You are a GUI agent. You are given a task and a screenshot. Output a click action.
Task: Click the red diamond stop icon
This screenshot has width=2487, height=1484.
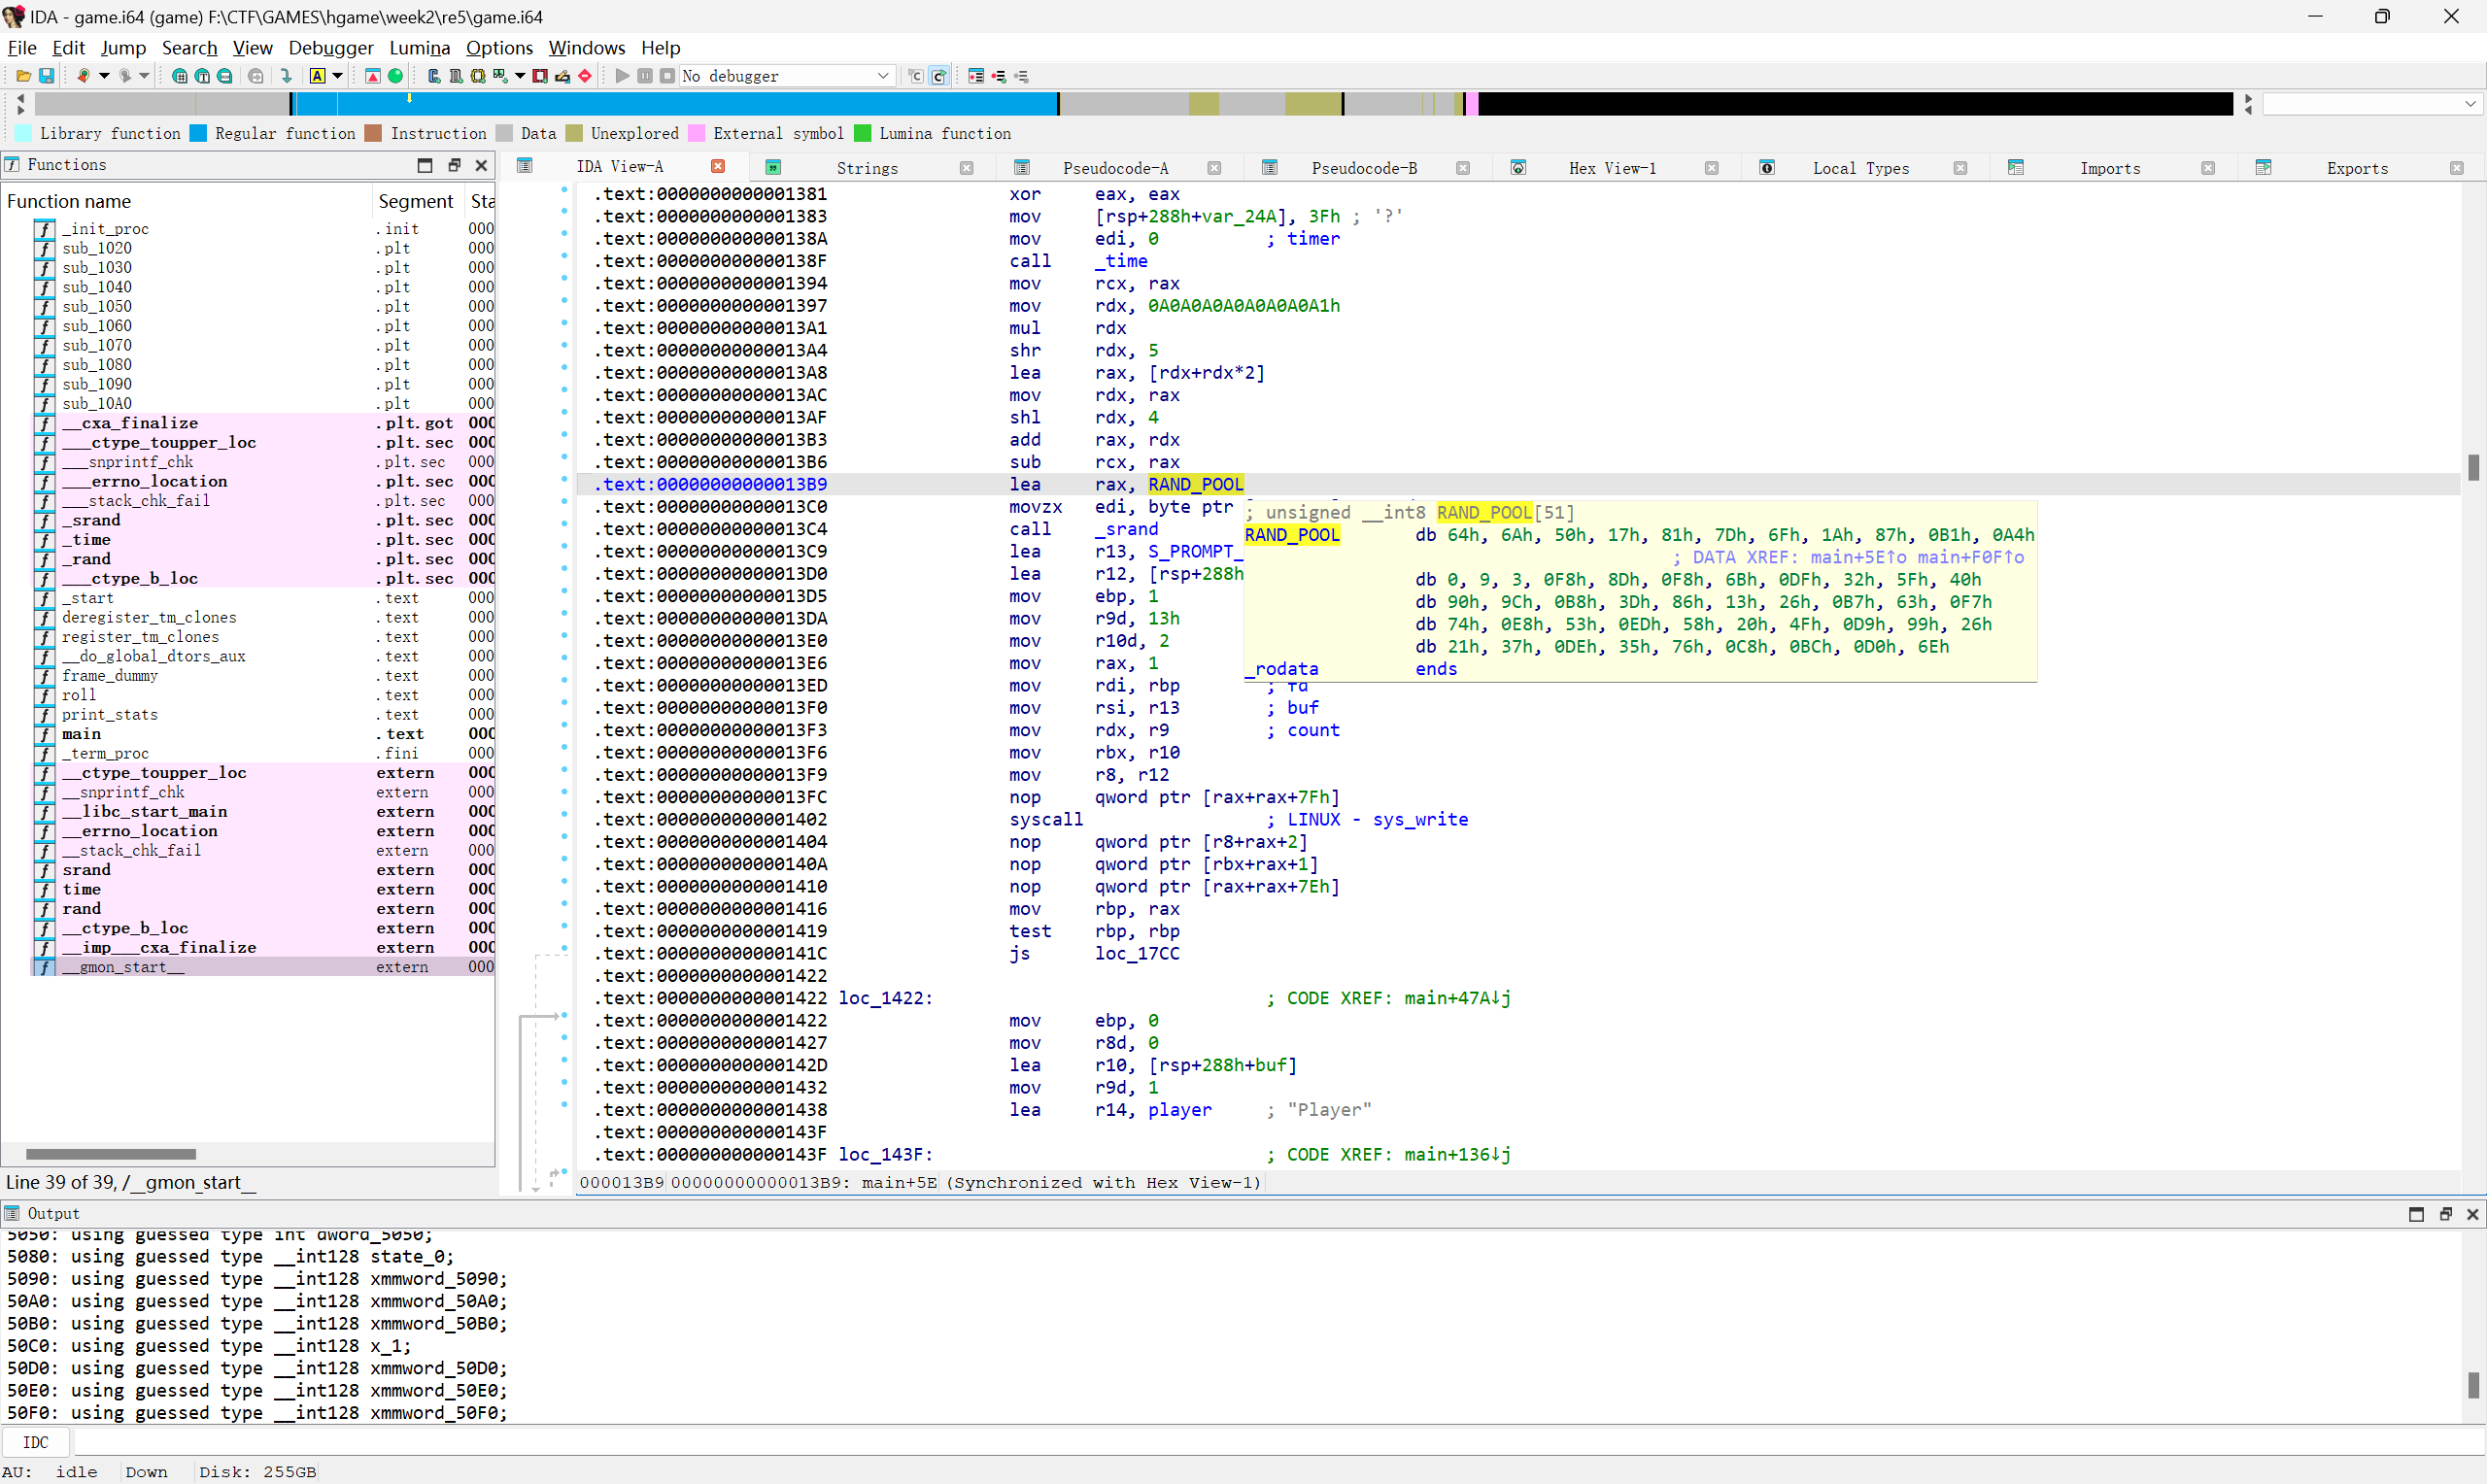pyautogui.click(x=585, y=76)
